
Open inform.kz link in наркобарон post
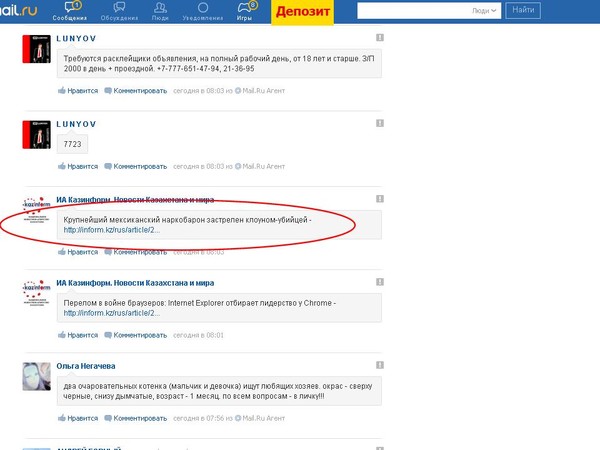(112, 230)
